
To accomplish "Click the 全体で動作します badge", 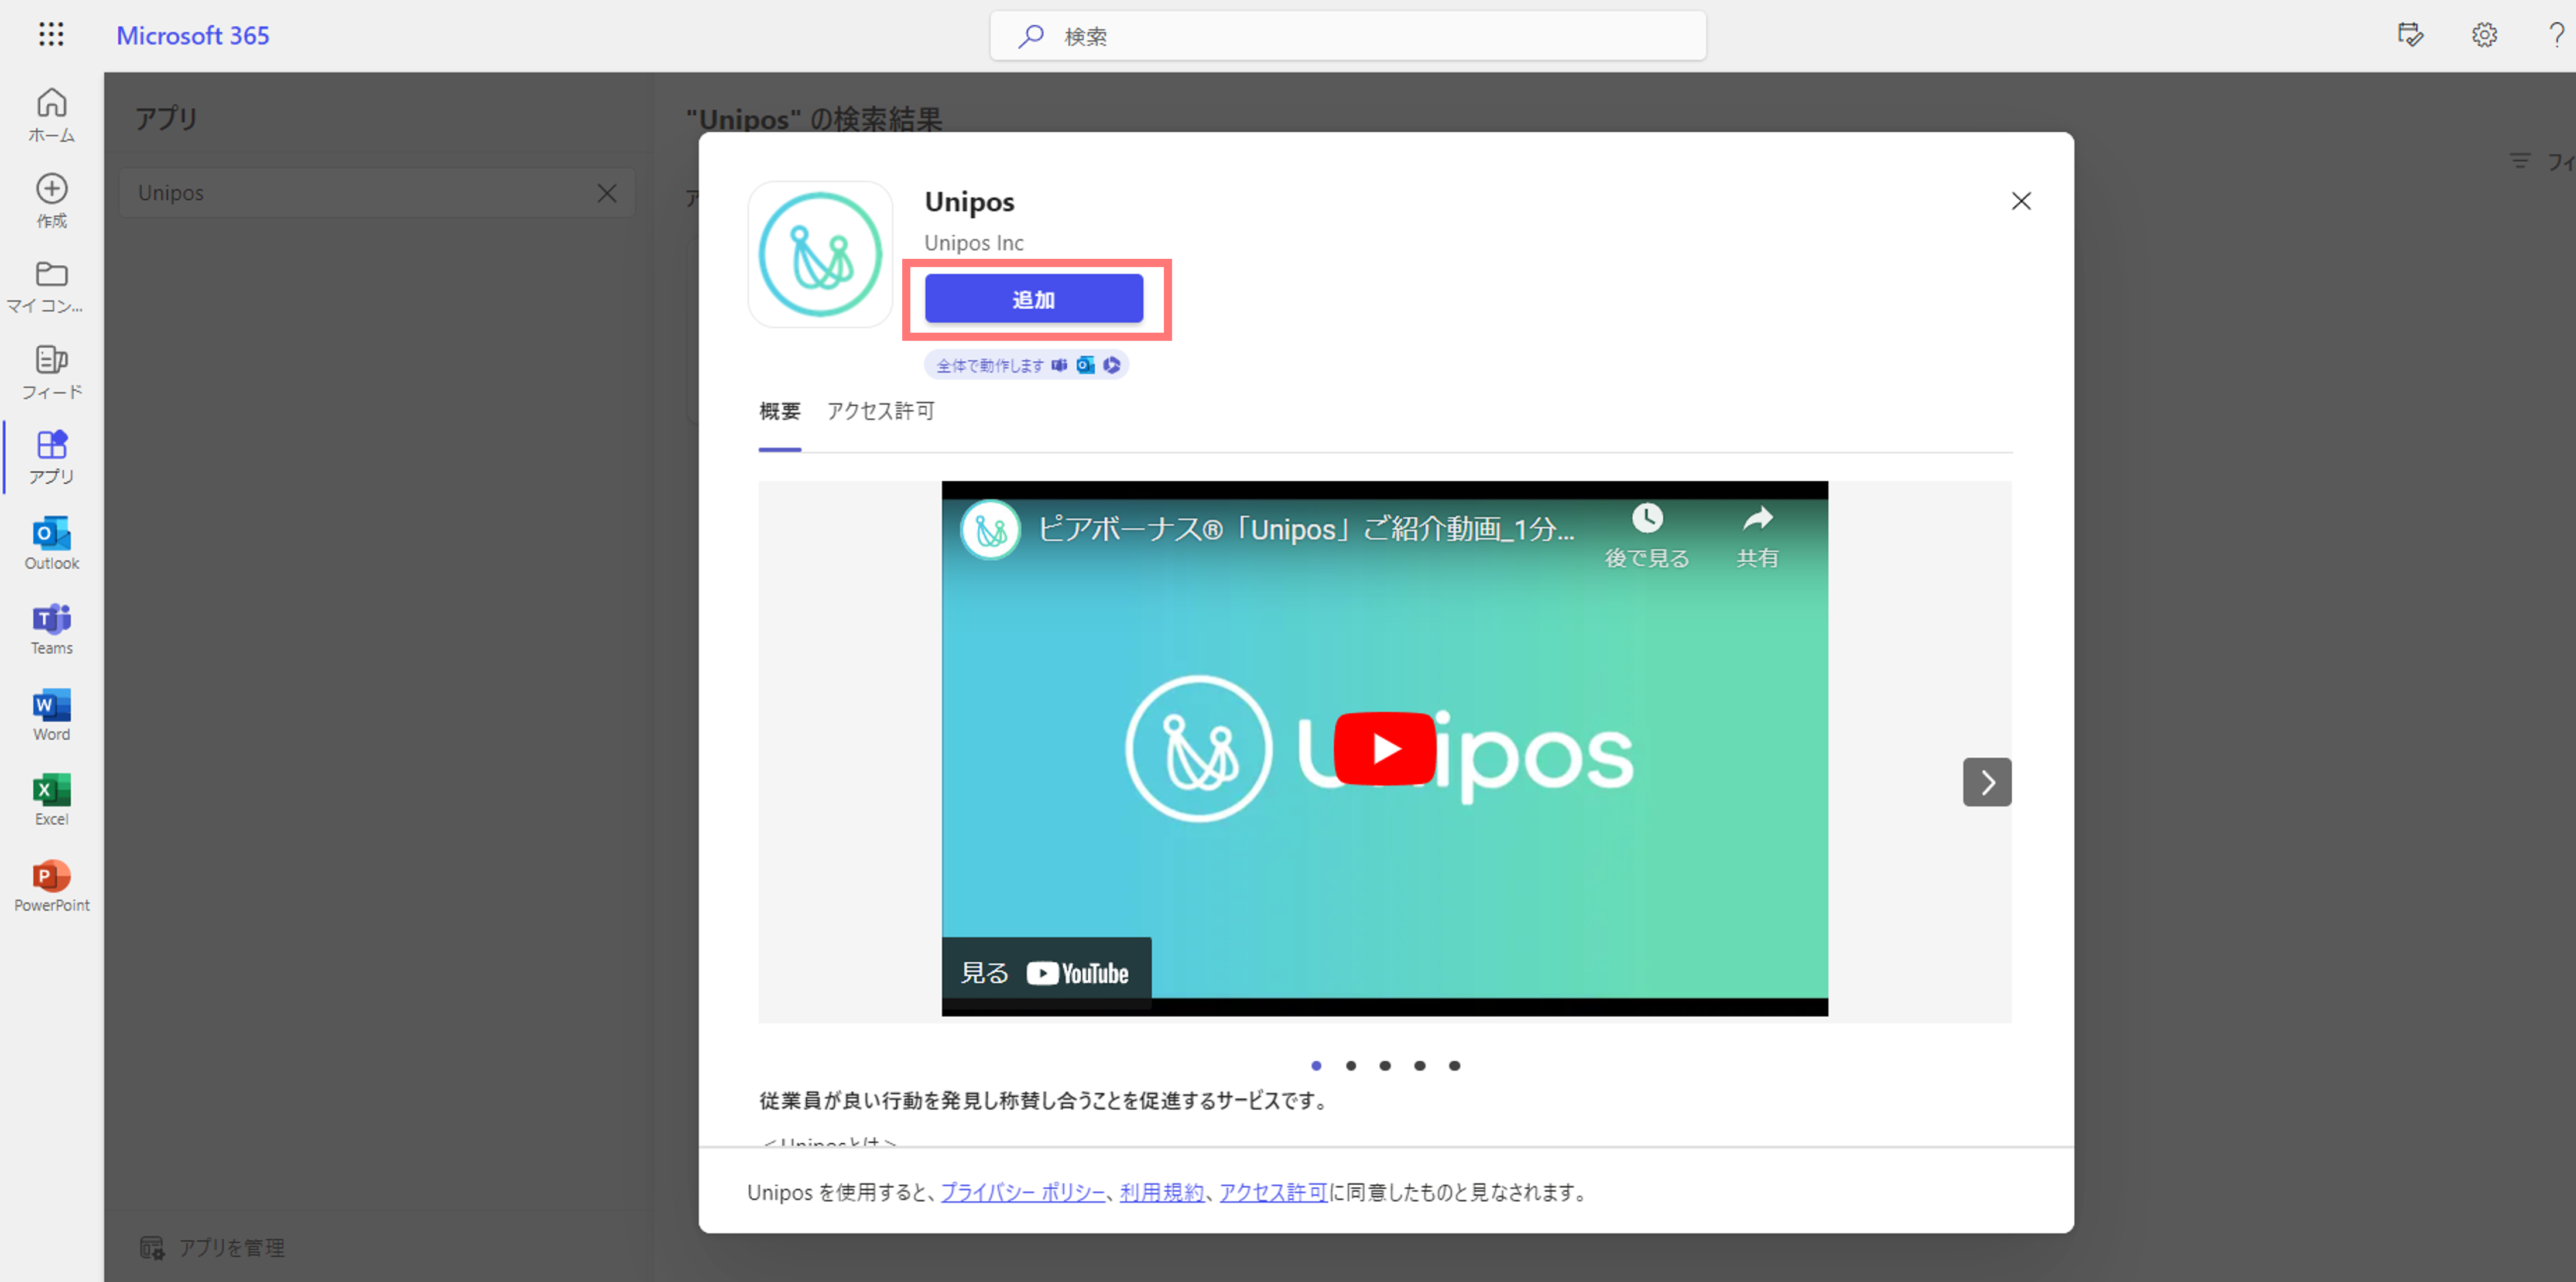I will point(1027,365).
